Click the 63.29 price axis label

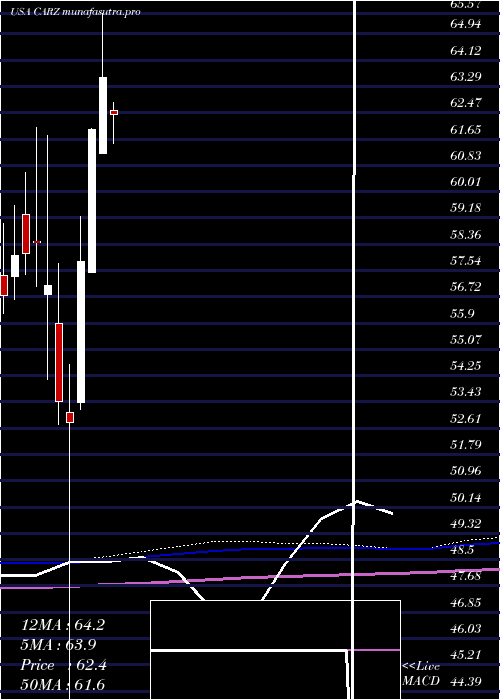coord(466,77)
